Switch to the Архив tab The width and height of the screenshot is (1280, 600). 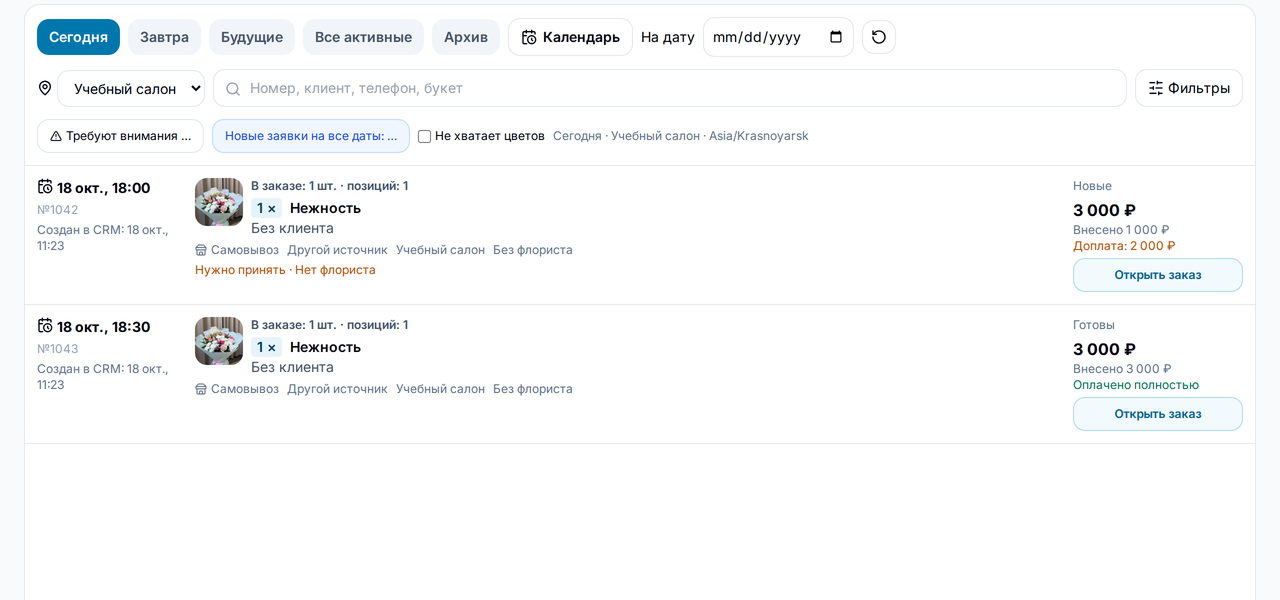(466, 37)
